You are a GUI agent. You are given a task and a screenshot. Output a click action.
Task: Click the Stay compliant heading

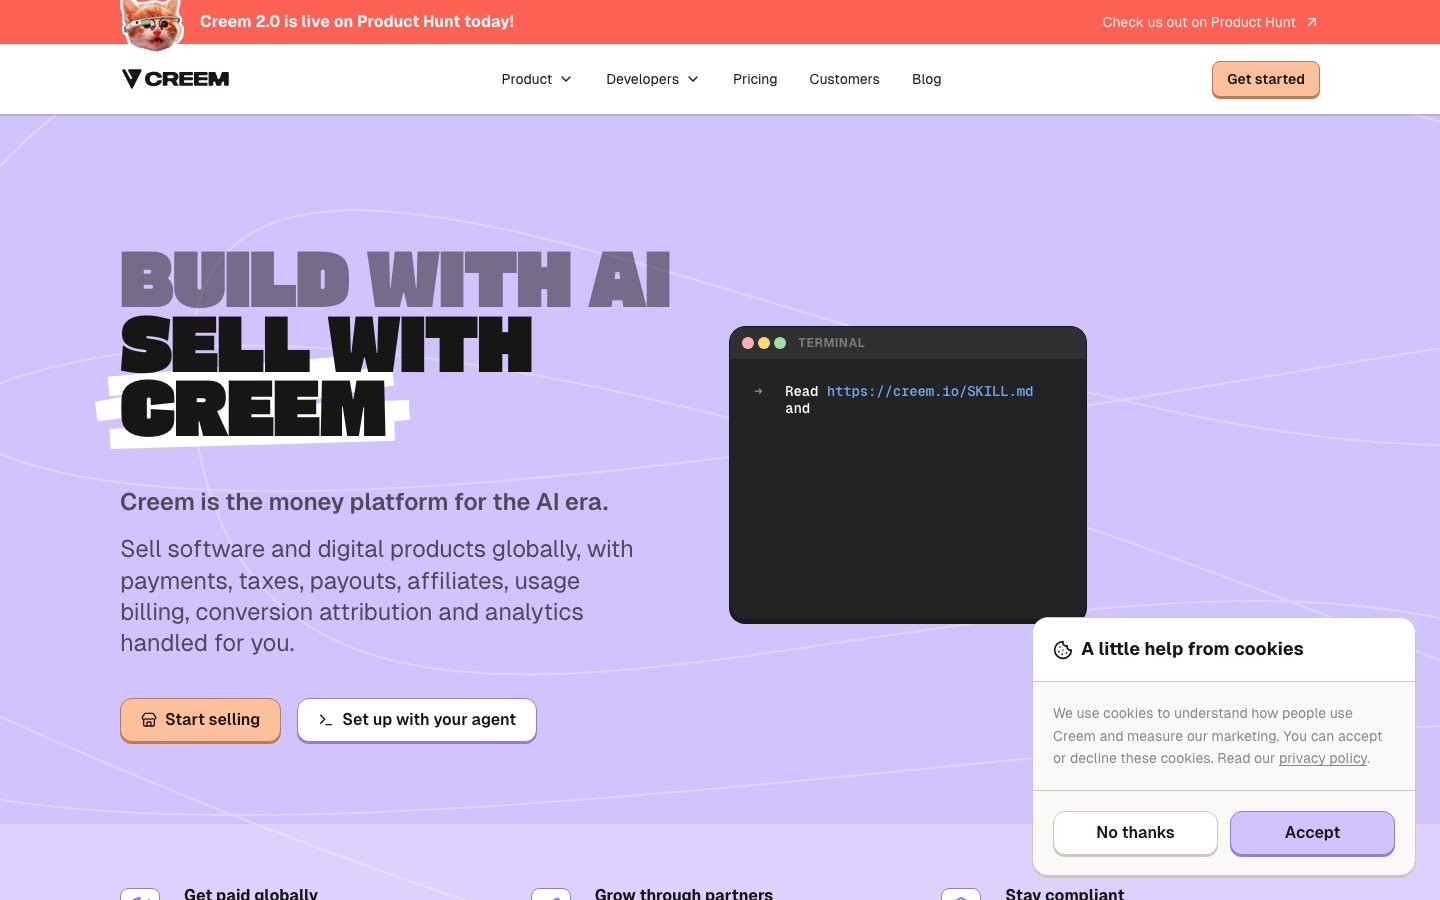[x=1065, y=893]
